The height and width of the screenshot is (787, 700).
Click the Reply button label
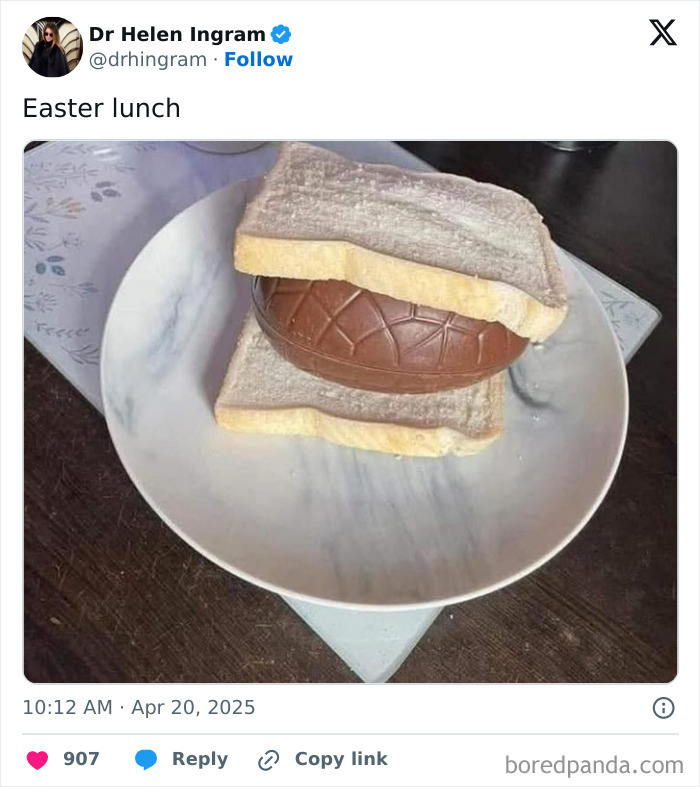pyautogui.click(x=200, y=759)
